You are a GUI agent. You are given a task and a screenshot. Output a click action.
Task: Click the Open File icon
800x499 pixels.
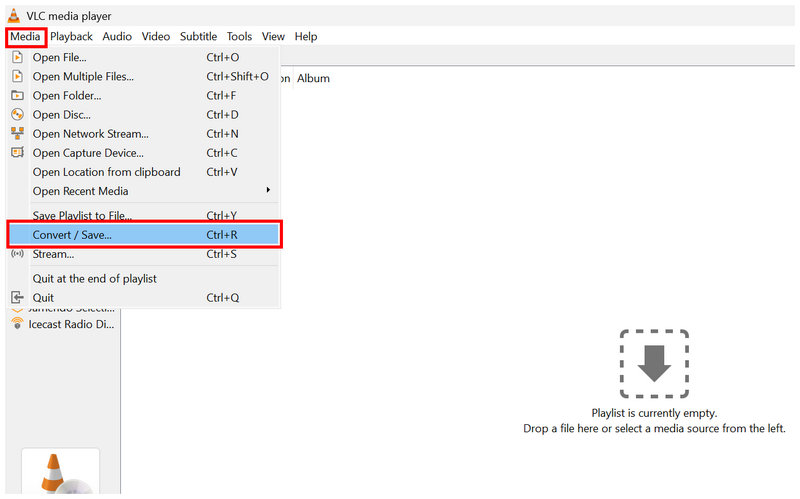click(x=17, y=57)
